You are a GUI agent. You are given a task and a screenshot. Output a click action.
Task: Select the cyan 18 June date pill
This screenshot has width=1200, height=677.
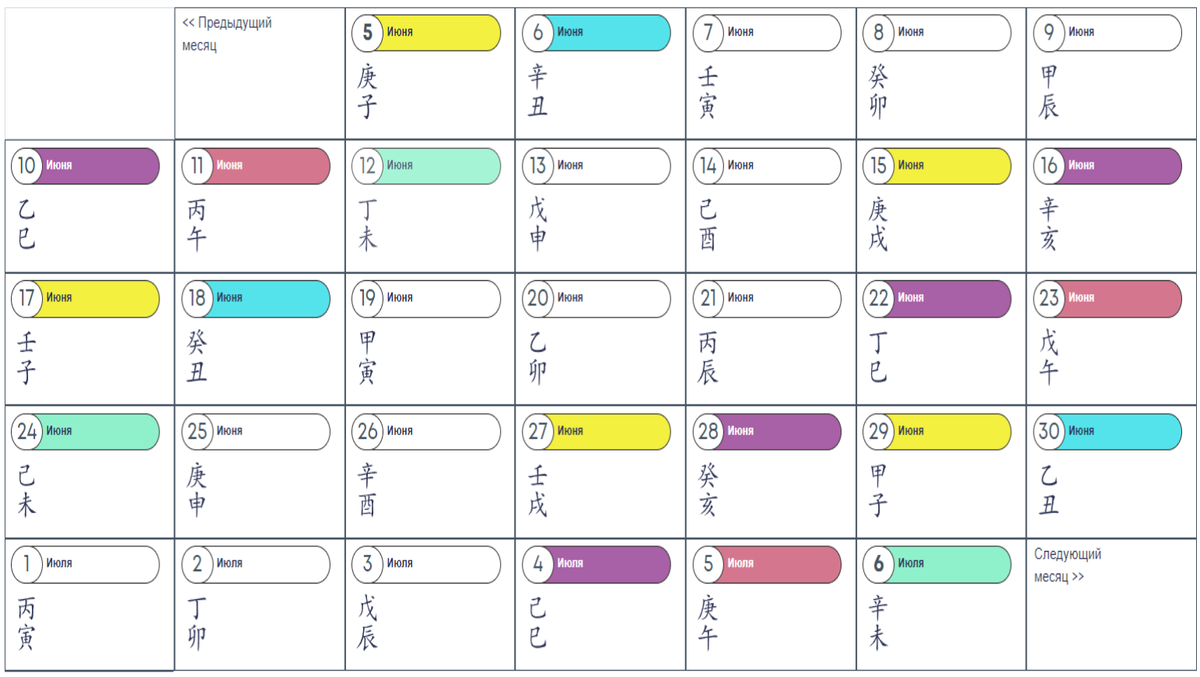(x=255, y=299)
